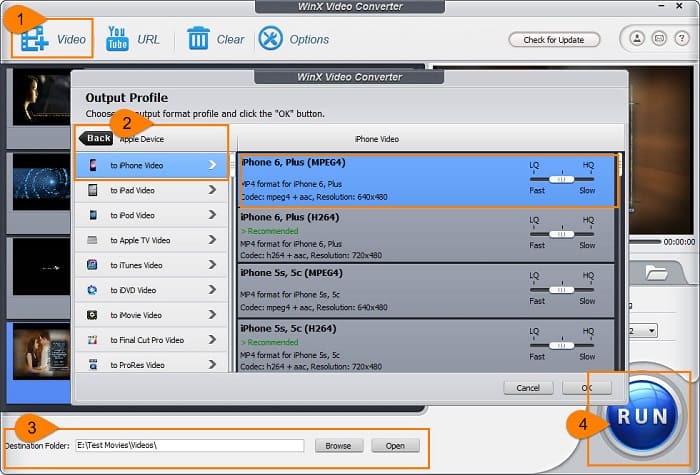Click the ProRes icon in category list
Screen dimensions: 700x475
tap(92, 365)
